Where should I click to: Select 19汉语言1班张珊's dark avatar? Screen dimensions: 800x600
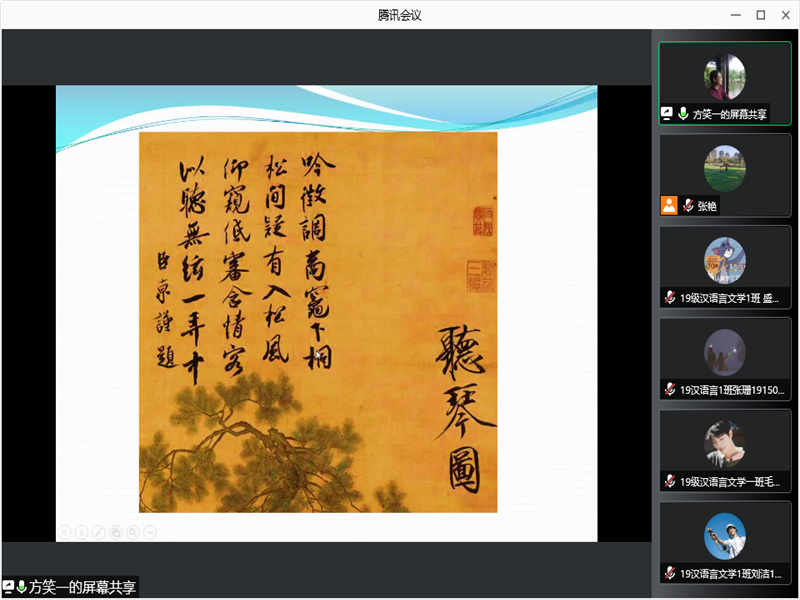pyautogui.click(x=724, y=353)
